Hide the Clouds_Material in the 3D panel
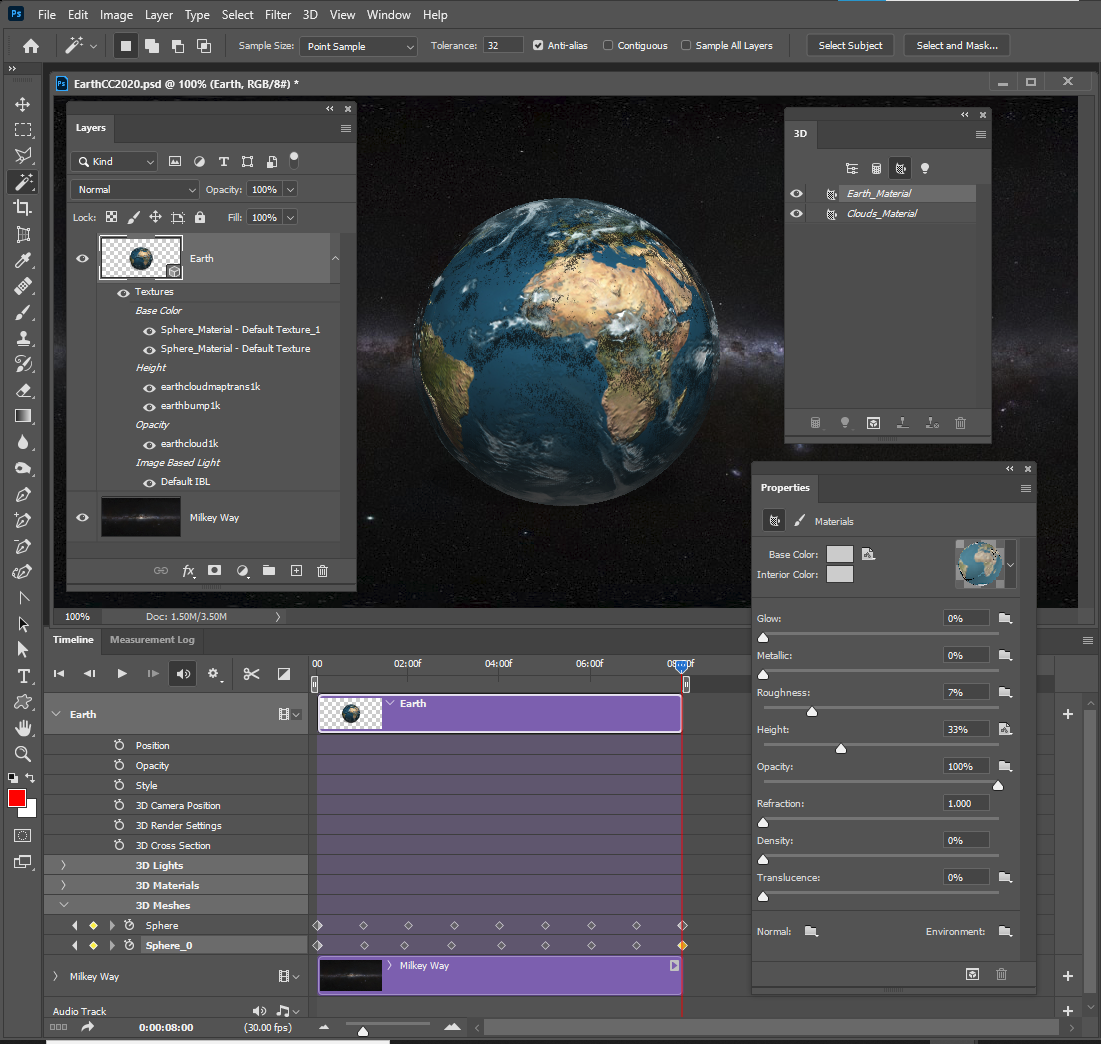The width and height of the screenshot is (1101, 1044). [796, 213]
